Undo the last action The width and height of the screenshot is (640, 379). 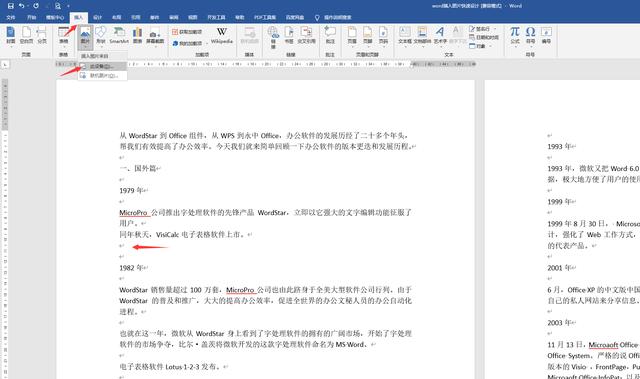coord(21,6)
